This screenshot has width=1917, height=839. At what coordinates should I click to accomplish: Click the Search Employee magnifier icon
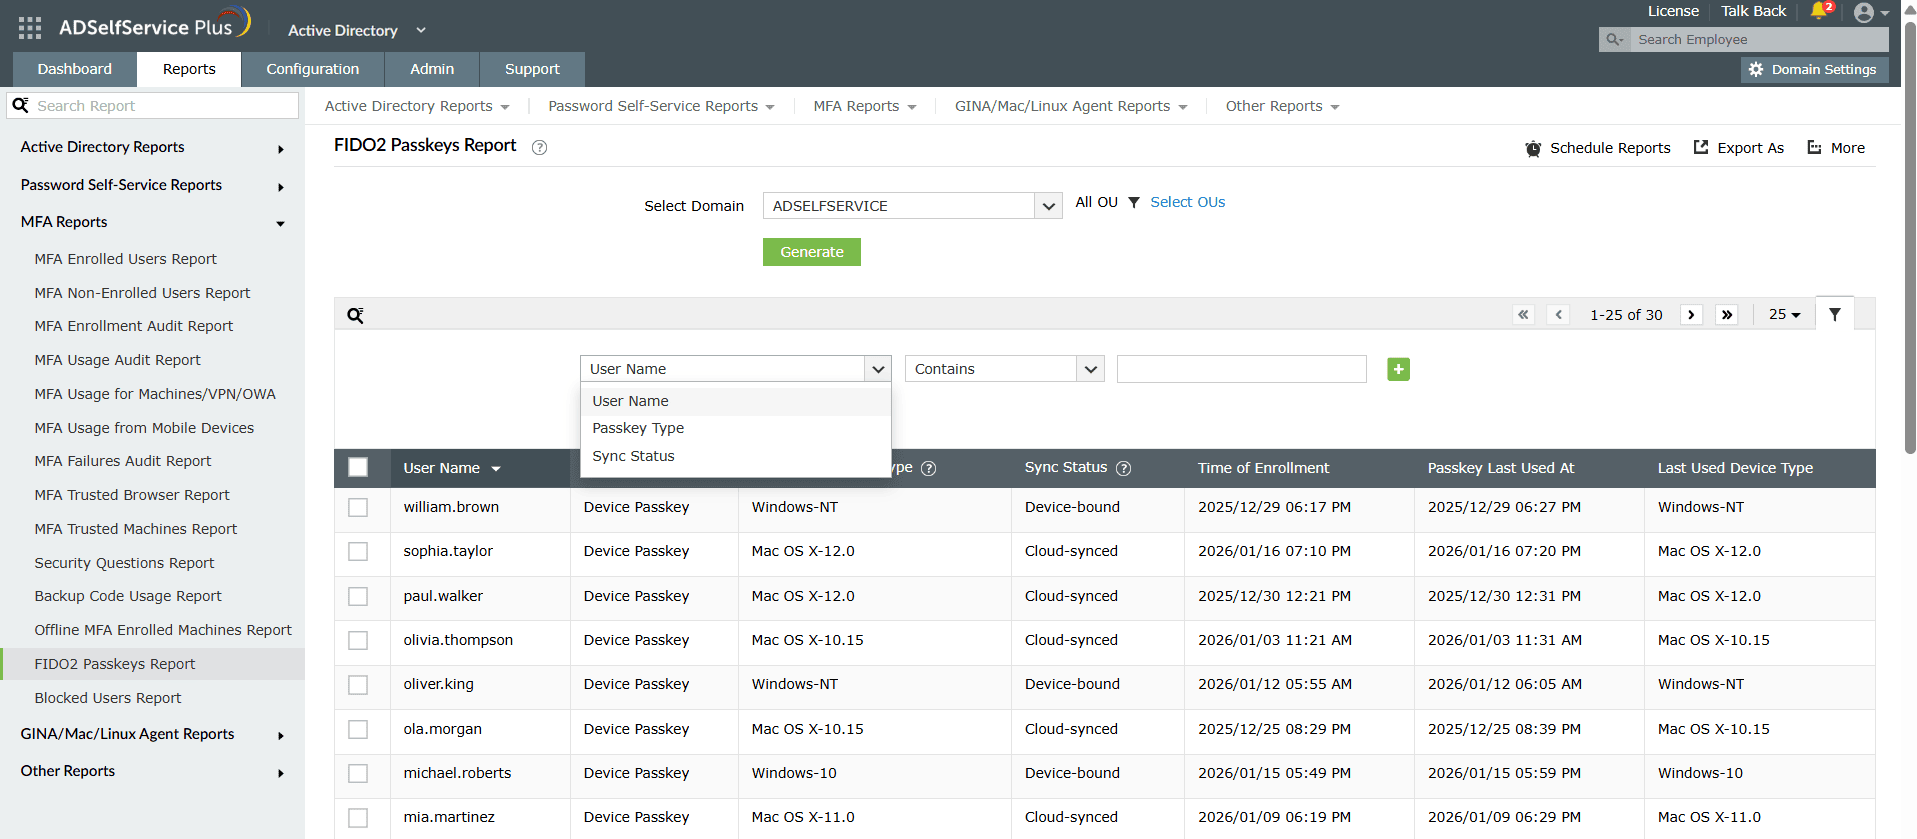tap(1614, 39)
